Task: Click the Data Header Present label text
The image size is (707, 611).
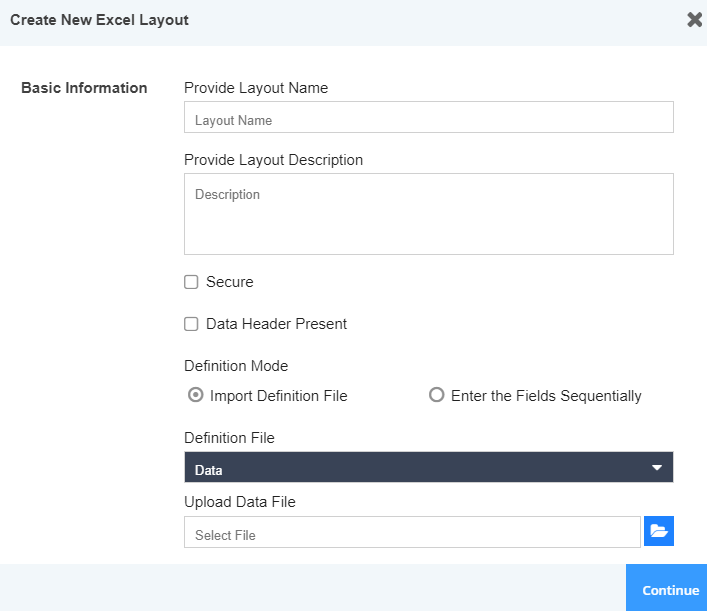Action: (277, 324)
